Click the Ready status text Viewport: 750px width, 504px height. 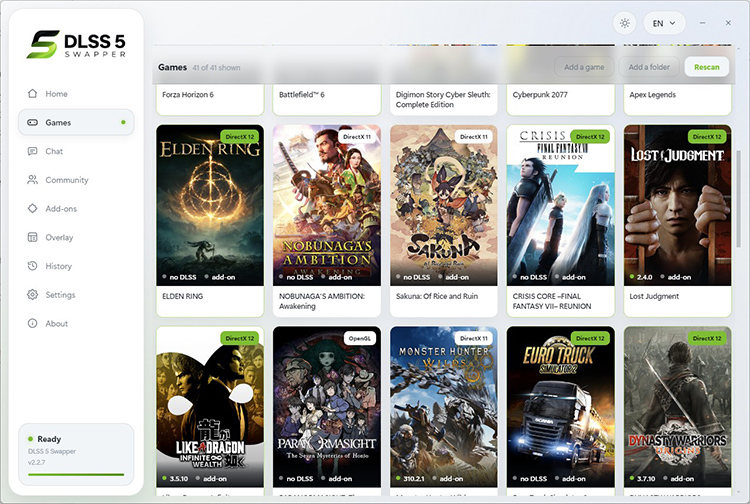point(49,439)
